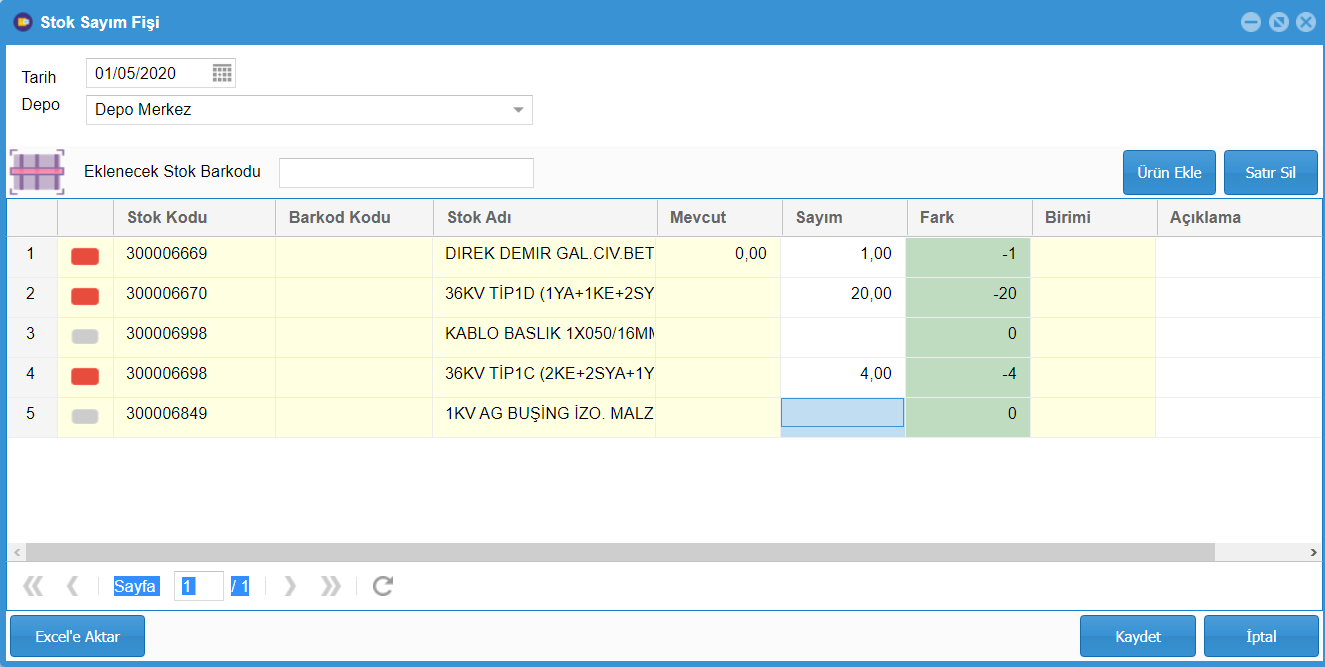Select stock code 300006698 cell

pos(194,377)
